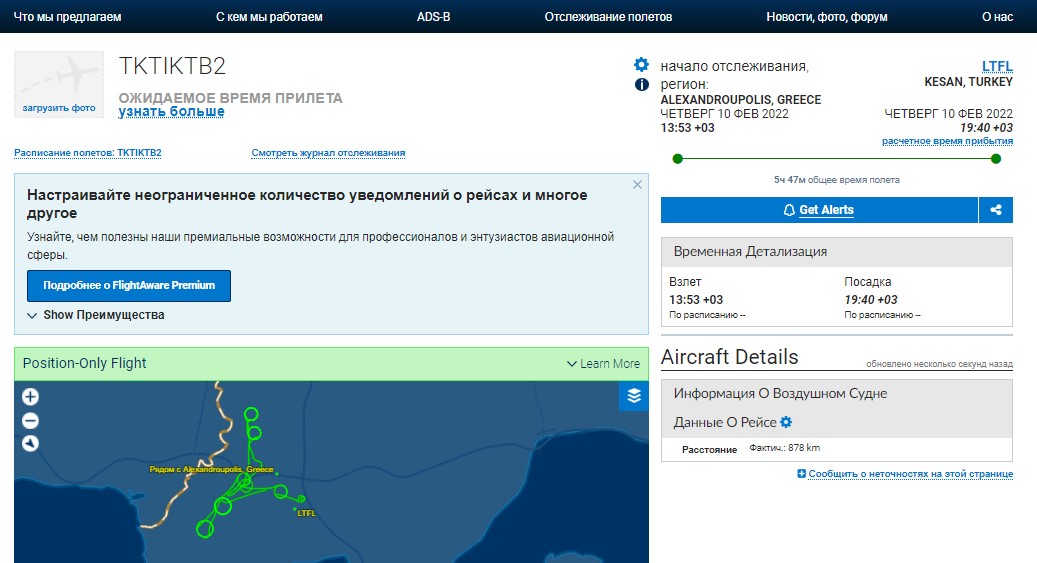Click landing time 19:40 +03 in details
This screenshot has height=563, width=1037.
871,300
